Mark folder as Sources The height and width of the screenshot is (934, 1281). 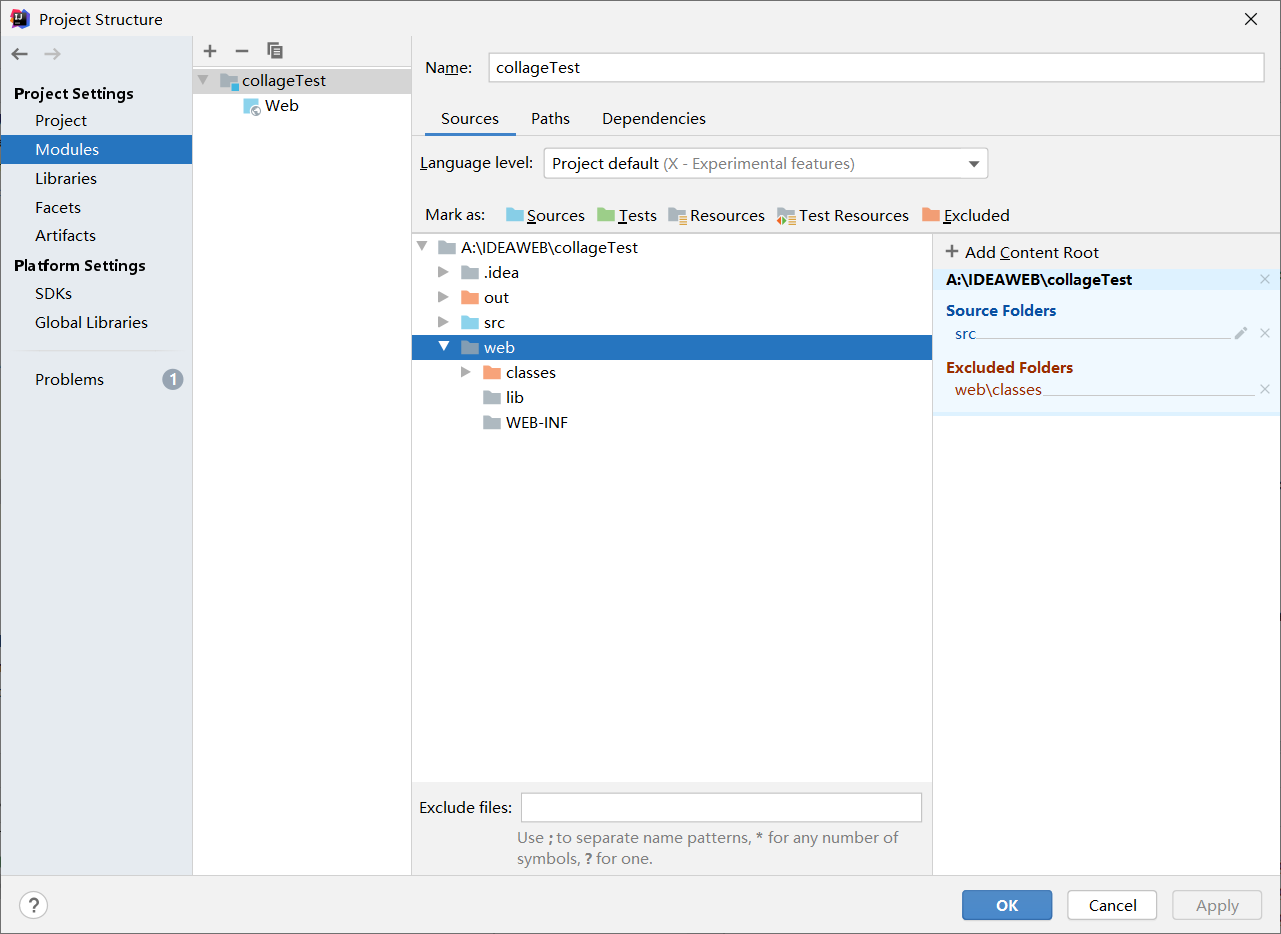(545, 215)
